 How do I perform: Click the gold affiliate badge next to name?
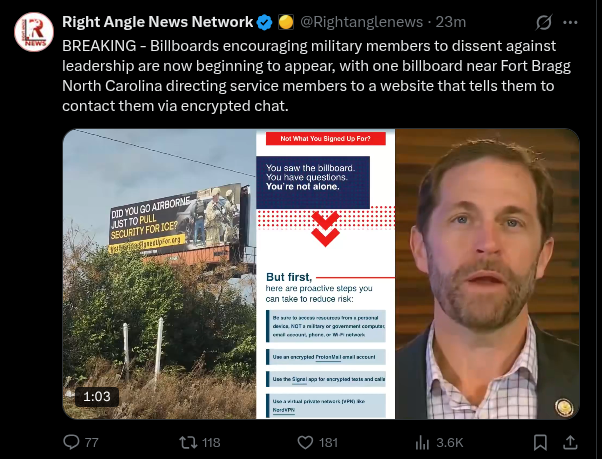coord(286,22)
